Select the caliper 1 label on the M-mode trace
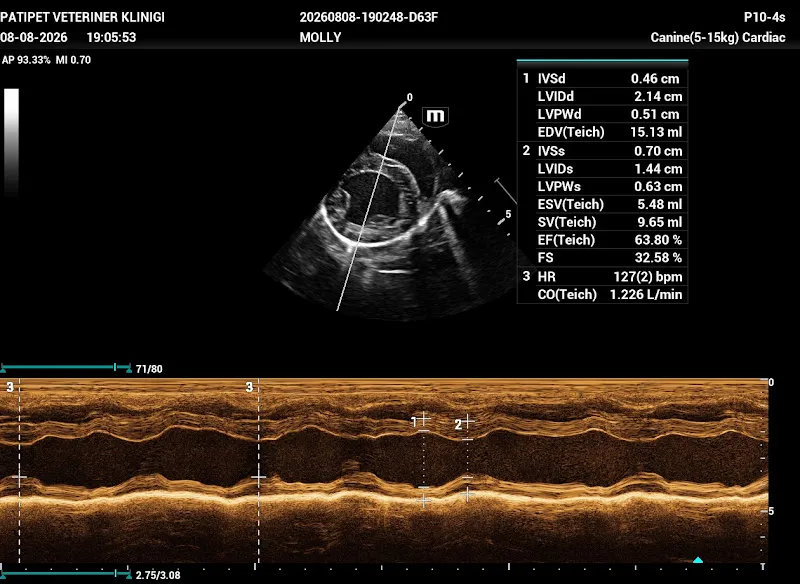 (x=414, y=422)
